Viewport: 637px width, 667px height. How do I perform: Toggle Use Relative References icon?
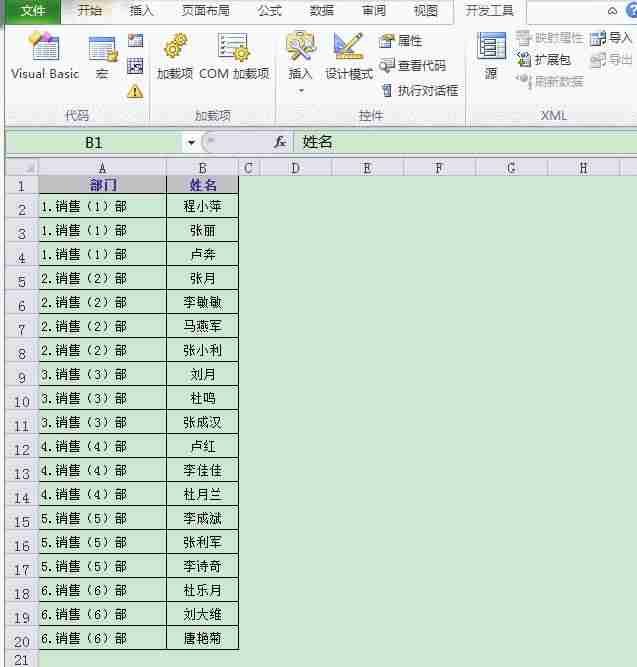pos(135,66)
